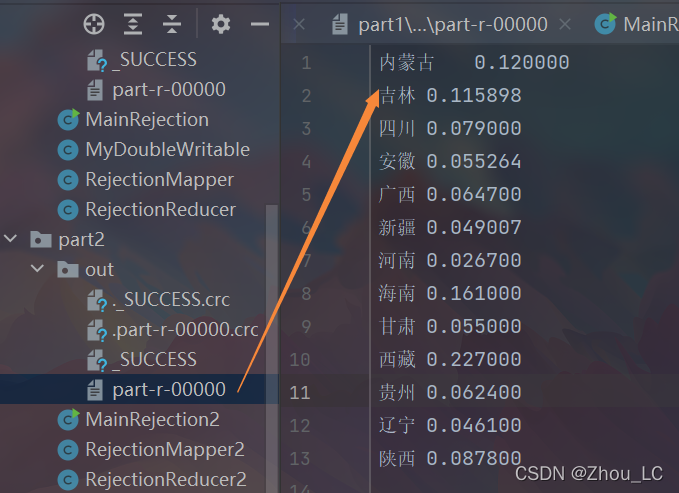Collapse the out folder
The height and width of the screenshot is (493, 679).
38,269
